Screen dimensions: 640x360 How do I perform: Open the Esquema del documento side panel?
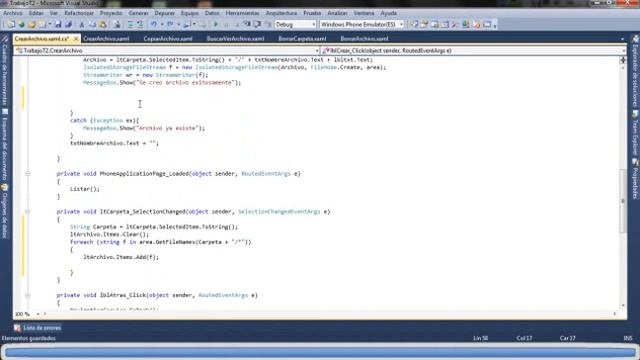point(4,145)
